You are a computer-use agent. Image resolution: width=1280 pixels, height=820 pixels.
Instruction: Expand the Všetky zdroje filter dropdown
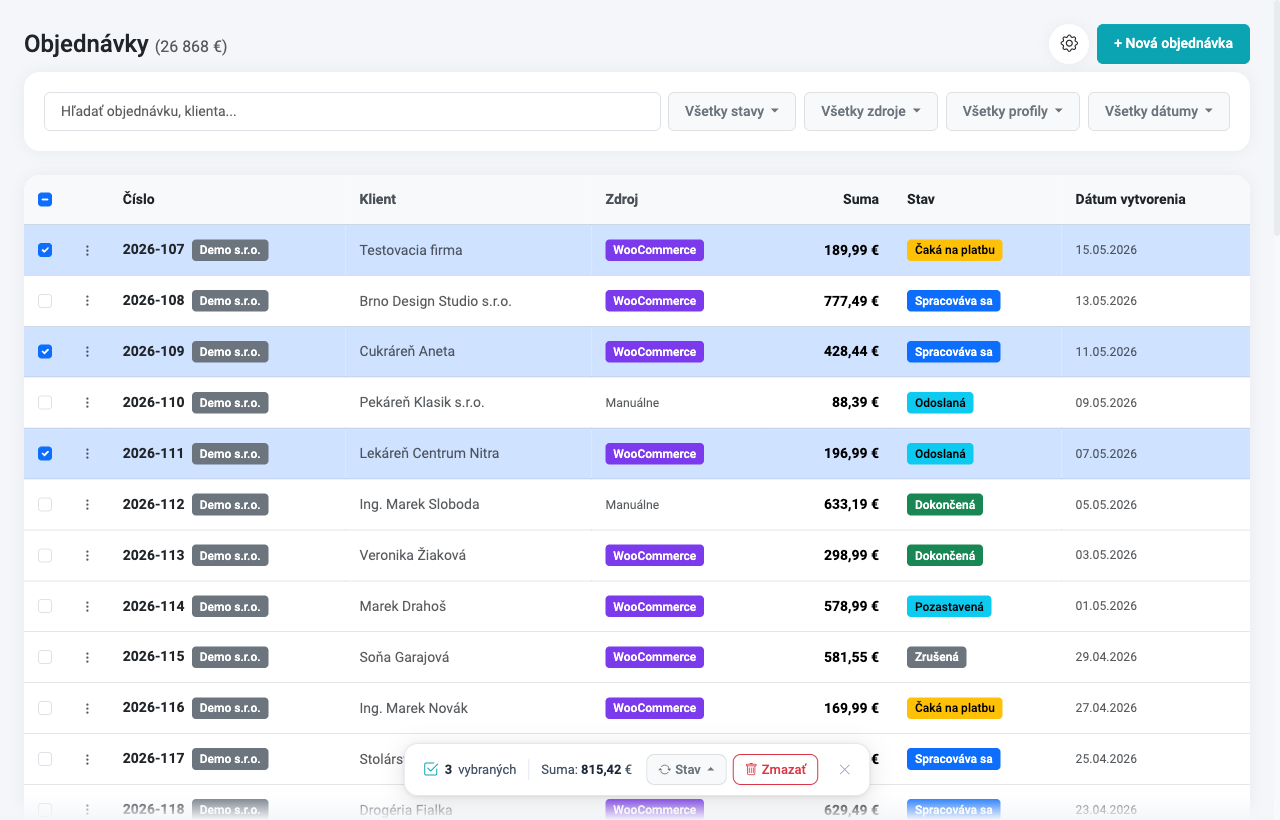tap(871, 111)
